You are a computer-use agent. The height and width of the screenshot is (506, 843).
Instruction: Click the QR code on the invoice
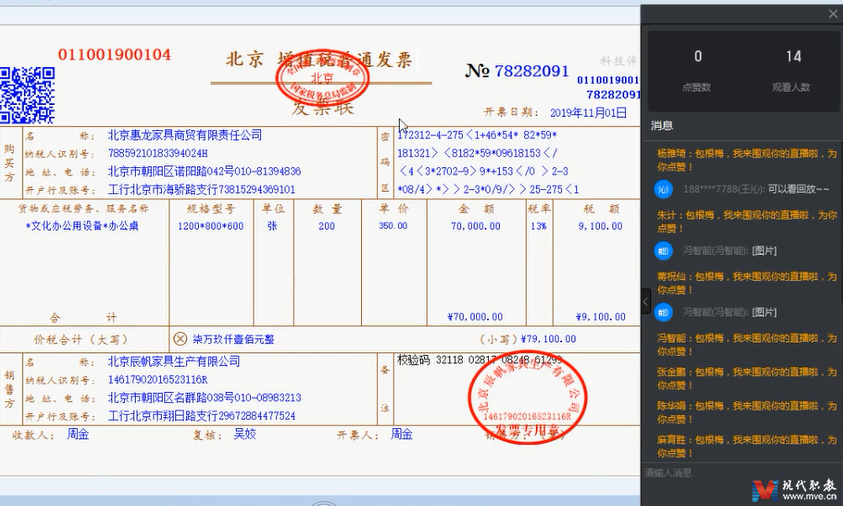click(27, 95)
